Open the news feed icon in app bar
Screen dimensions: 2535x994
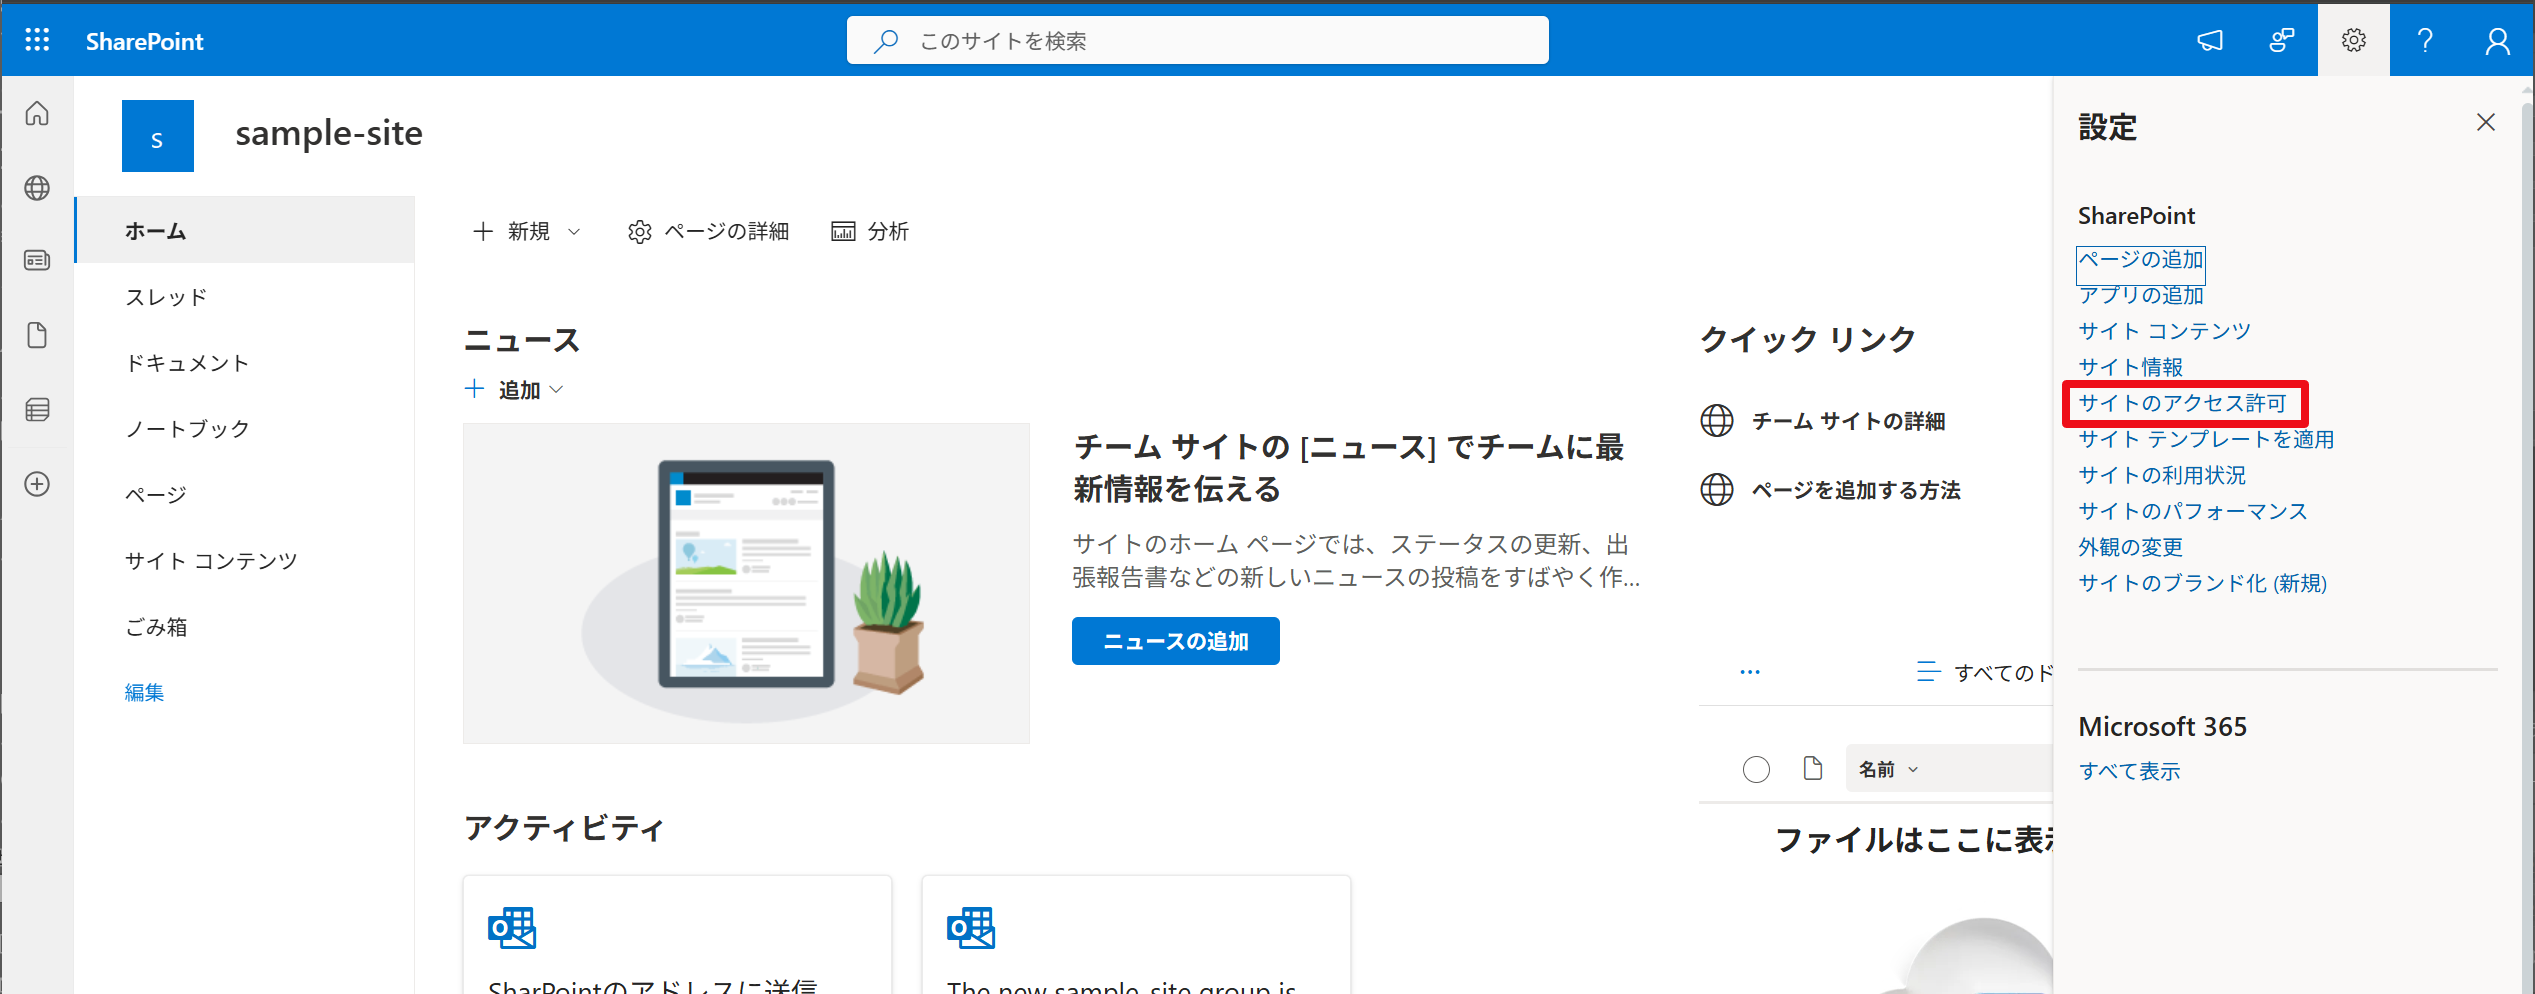click(37, 261)
